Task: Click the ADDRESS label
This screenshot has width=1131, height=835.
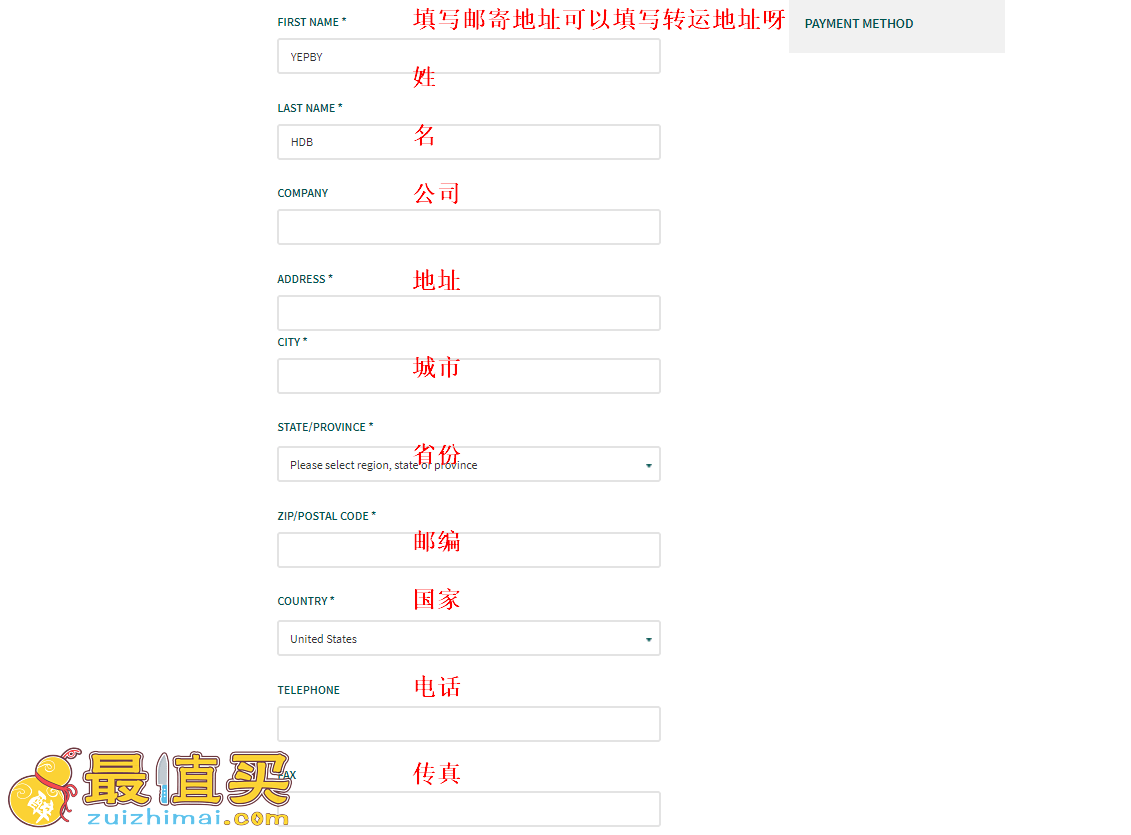Action: click(305, 279)
